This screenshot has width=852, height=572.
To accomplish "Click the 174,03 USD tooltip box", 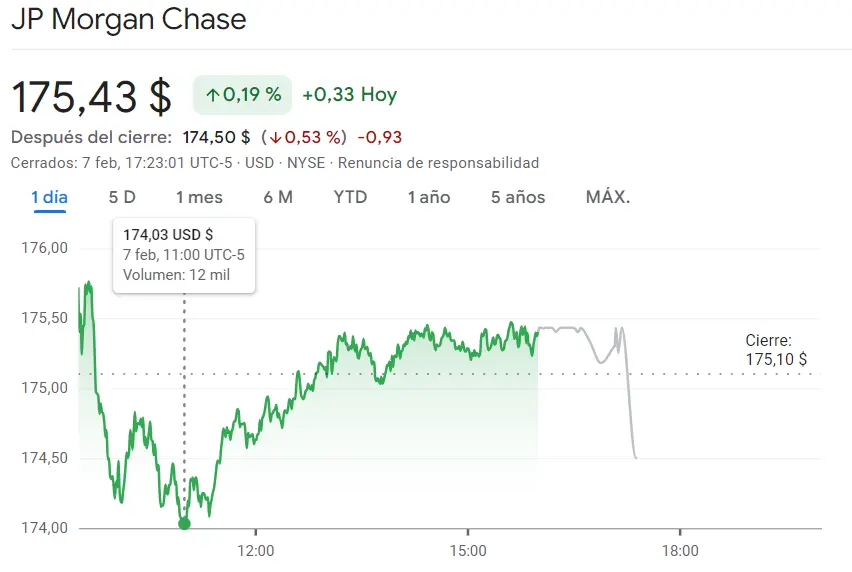I will [x=184, y=254].
